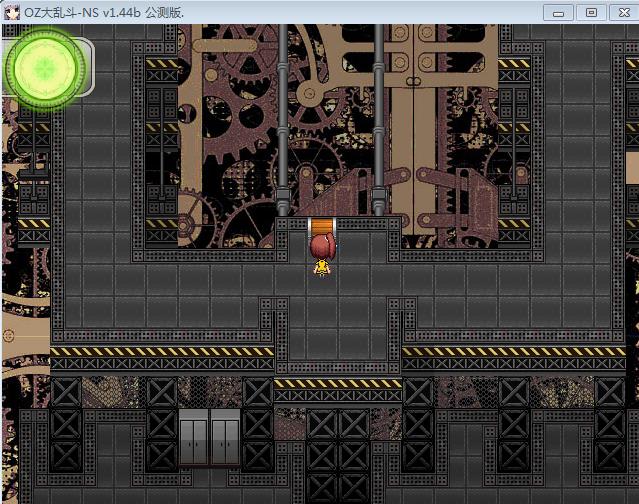Click the gray double-door elevator
Image resolution: width=639 pixels, height=504 pixels.
coord(209,437)
